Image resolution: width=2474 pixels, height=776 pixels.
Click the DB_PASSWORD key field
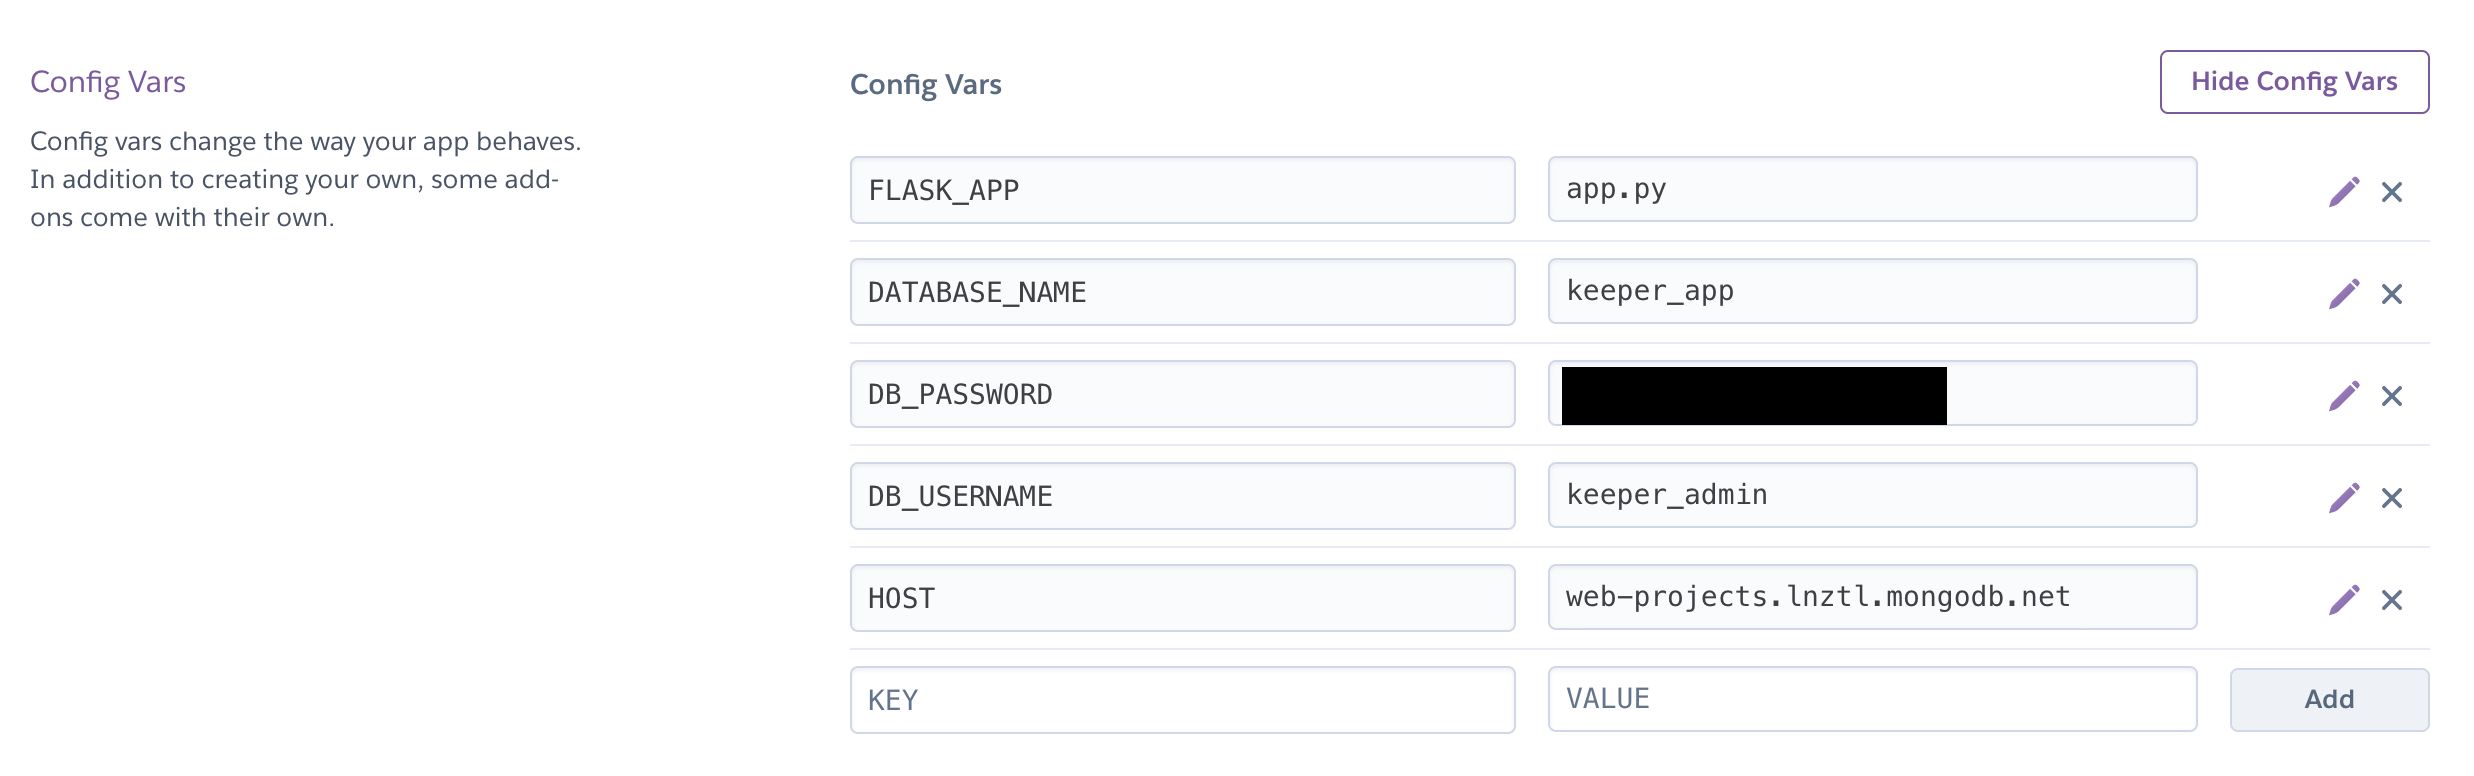pos(1182,394)
